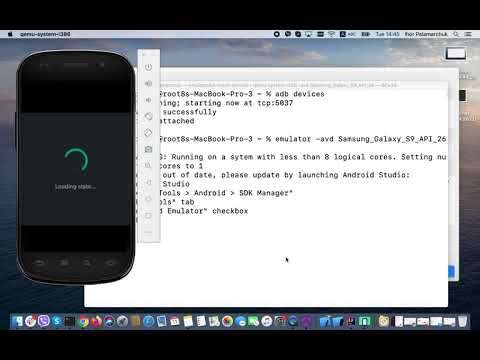Open the Trash in the Dock

pyautogui.click(x=463, y=321)
